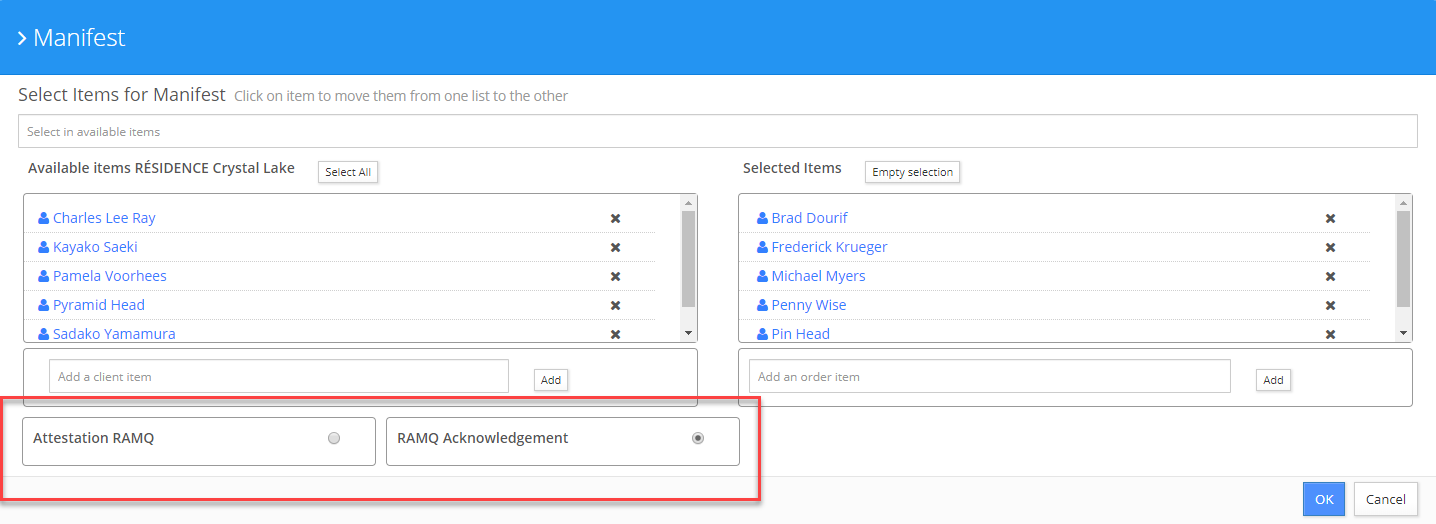Cancel the manifest dialog
The height and width of the screenshot is (524, 1436).
point(1386,499)
